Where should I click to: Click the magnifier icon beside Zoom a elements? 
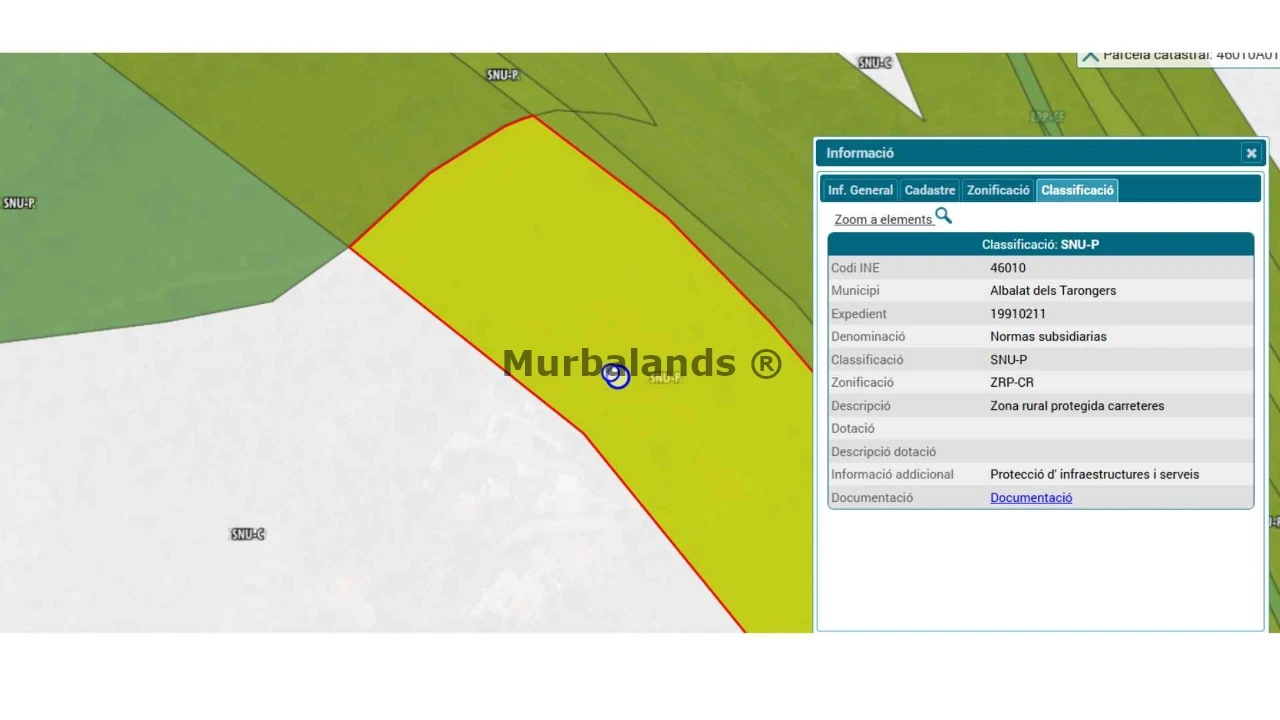click(x=944, y=216)
